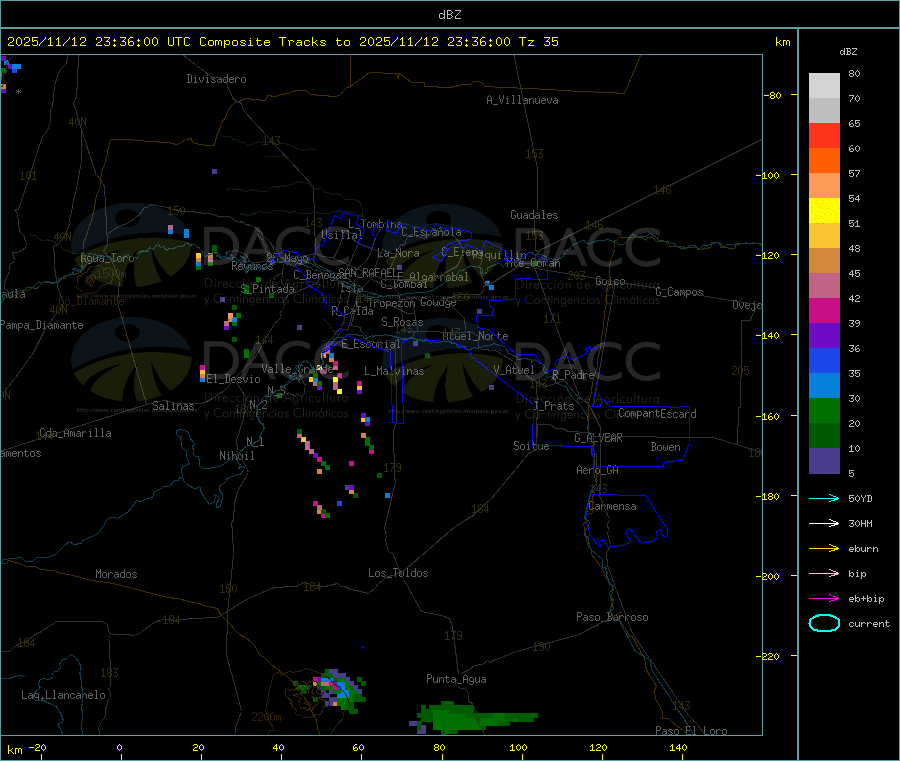Click the Agua_Toro place label
This screenshot has height=761, width=900.
[x=107, y=258]
